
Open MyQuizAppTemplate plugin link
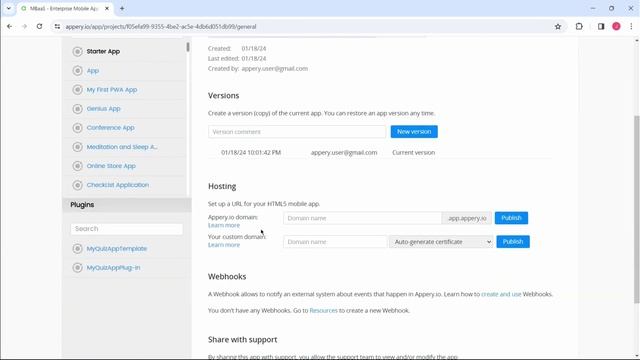(x=117, y=249)
